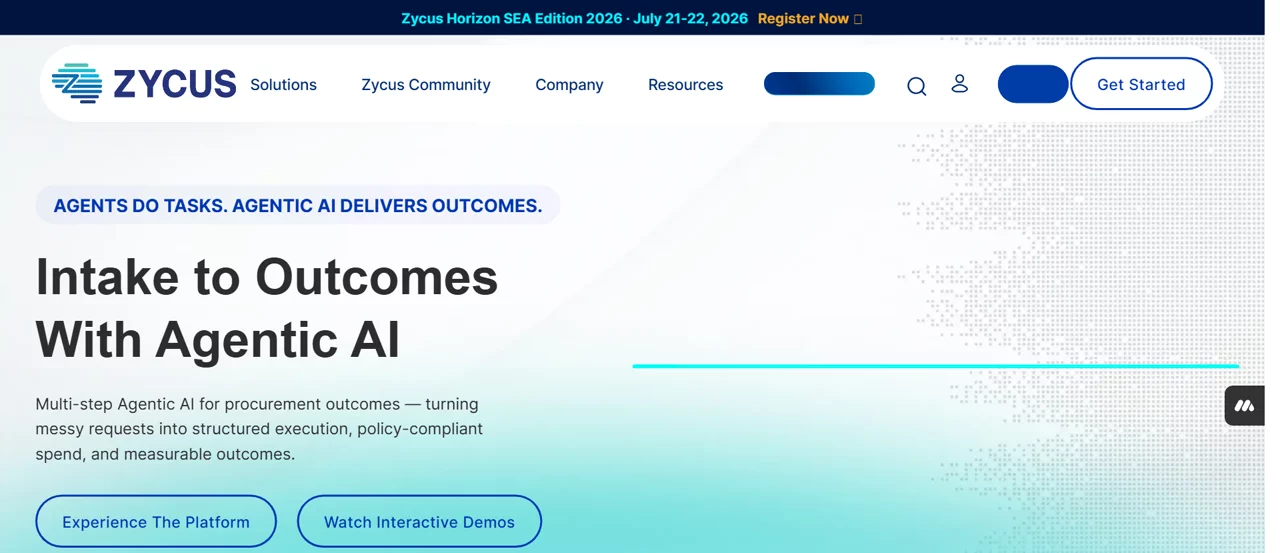This screenshot has width=1280, height=553.
Task: Open the Company menu
Action: coord(569,85)
